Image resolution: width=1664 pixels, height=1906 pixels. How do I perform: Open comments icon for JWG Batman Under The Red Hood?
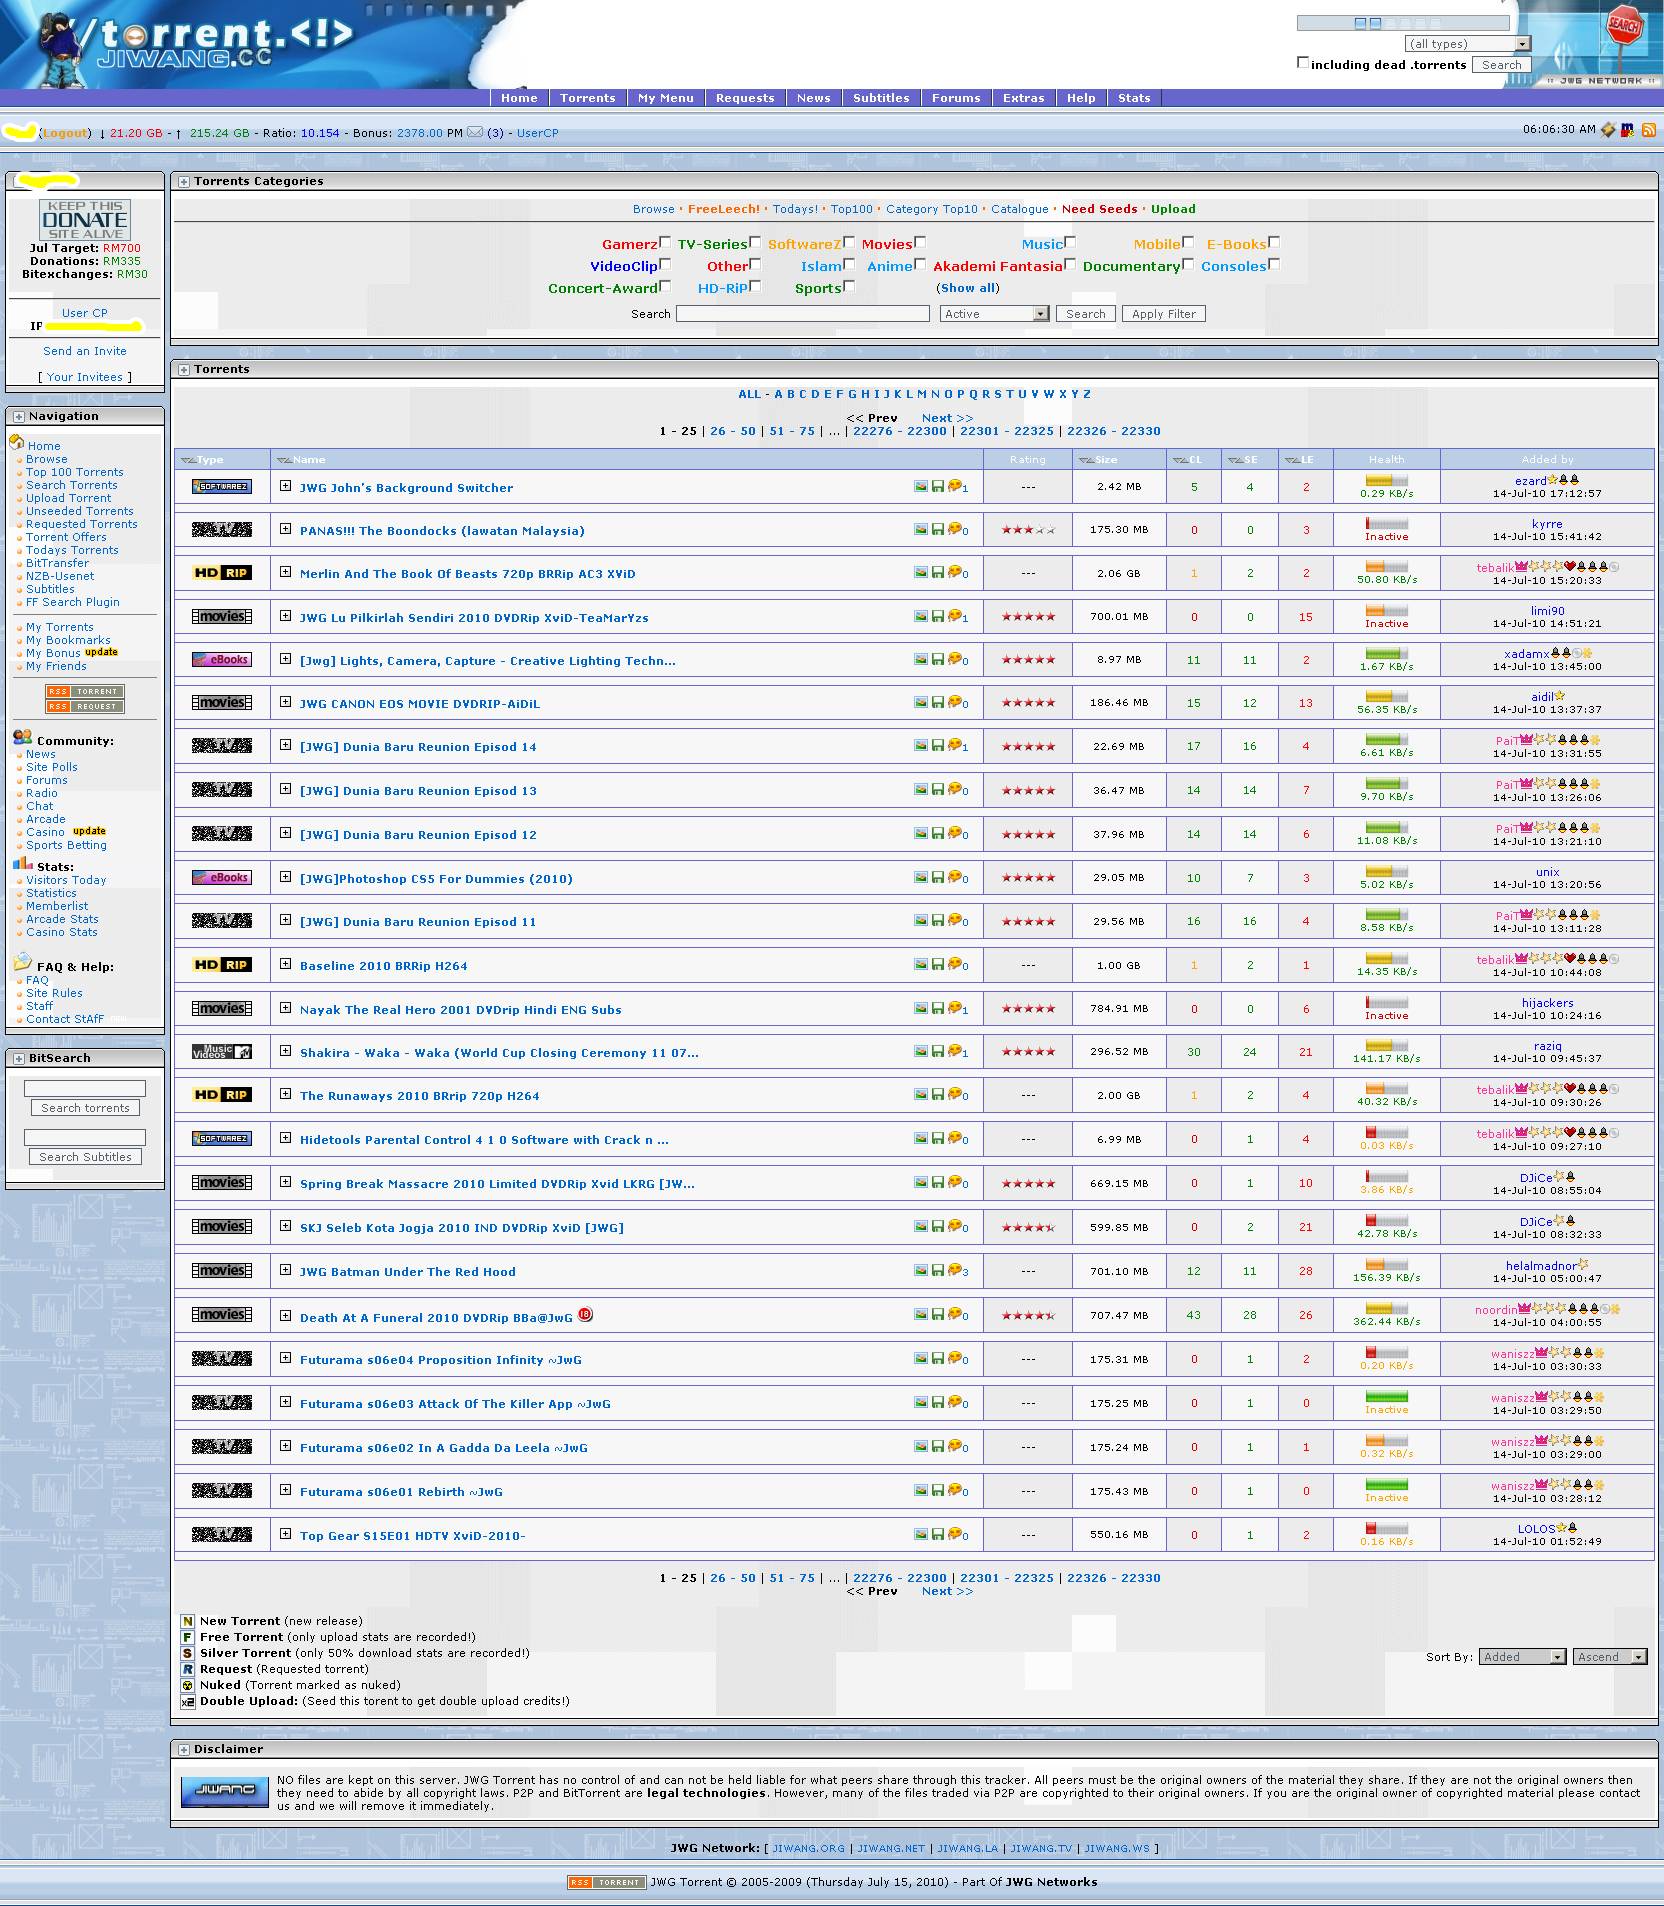click(954, 1270)
